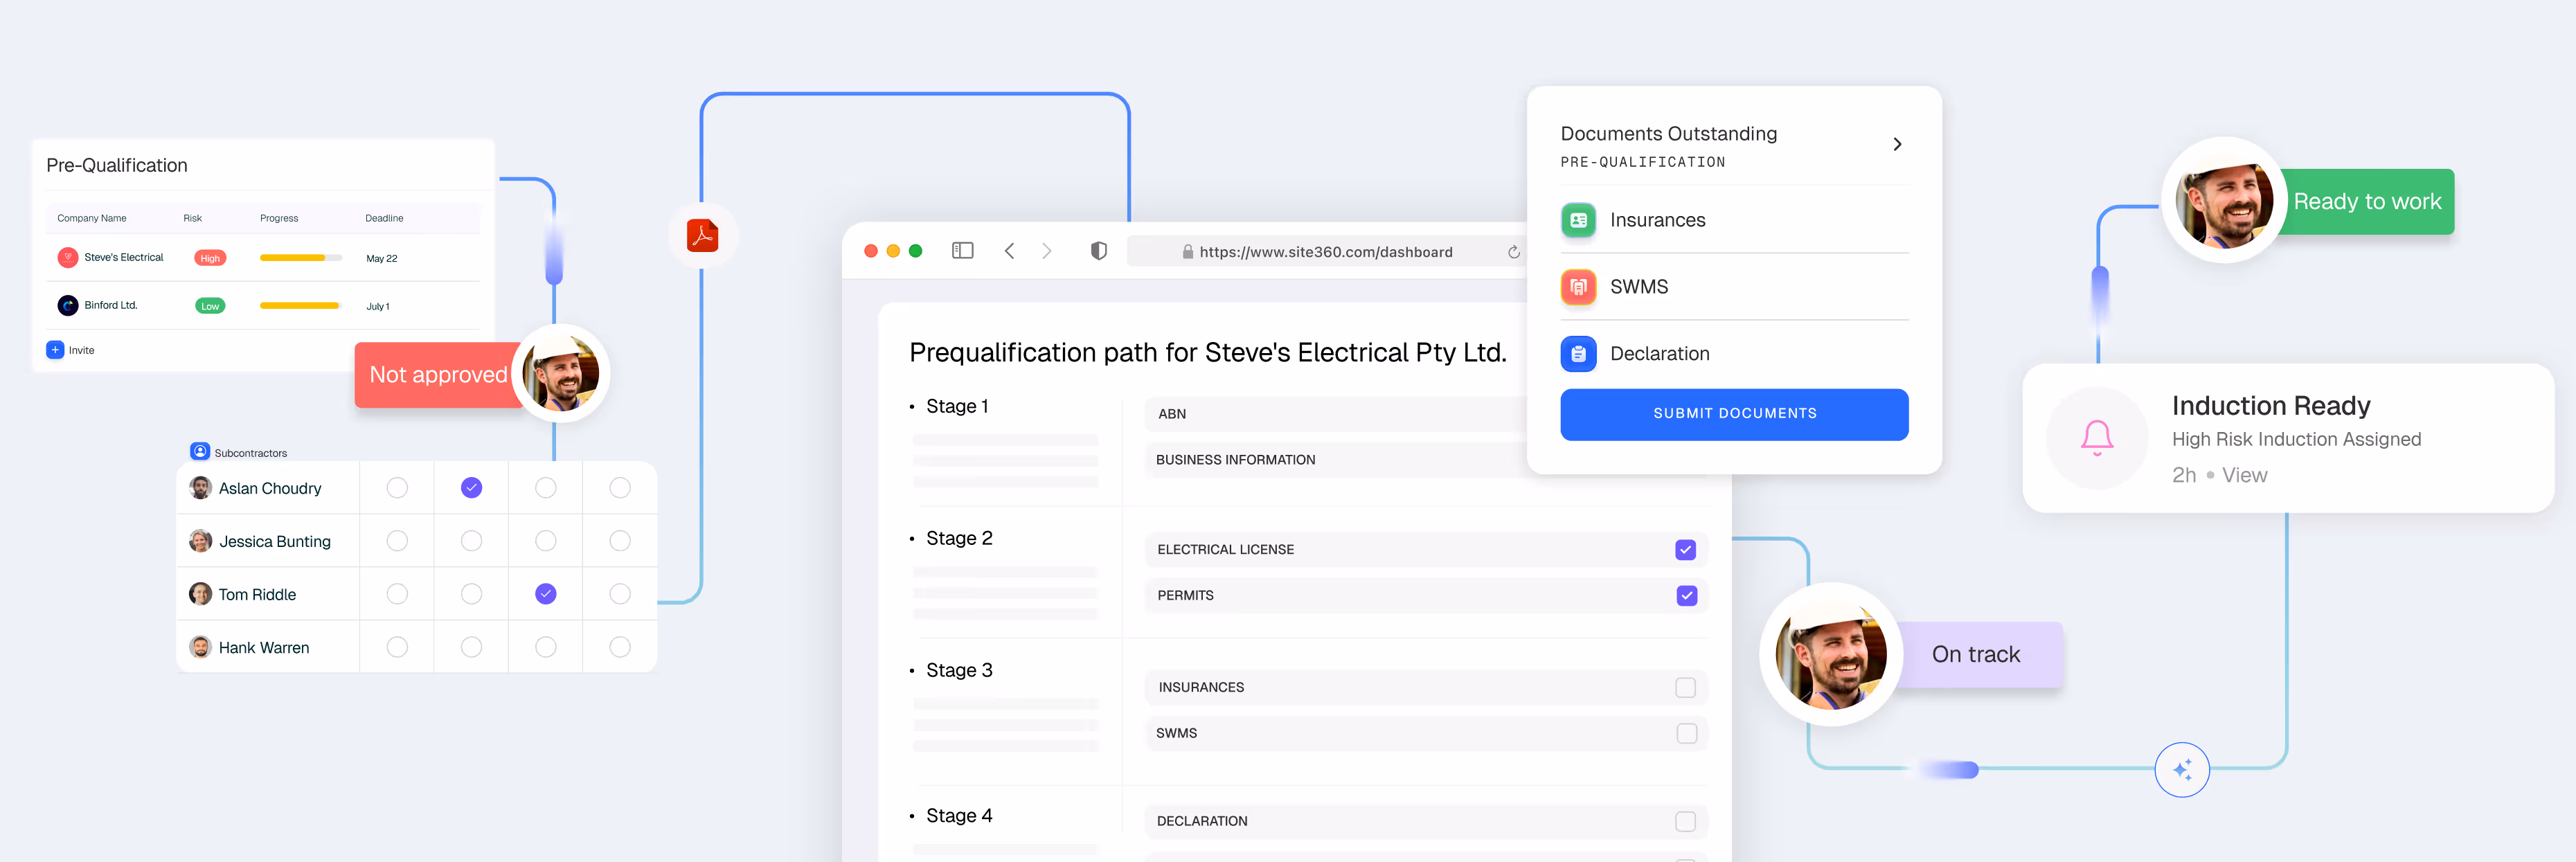Click the privacy shield icon
Viewport: 2576px width, 862px height.
[1098, 251]
